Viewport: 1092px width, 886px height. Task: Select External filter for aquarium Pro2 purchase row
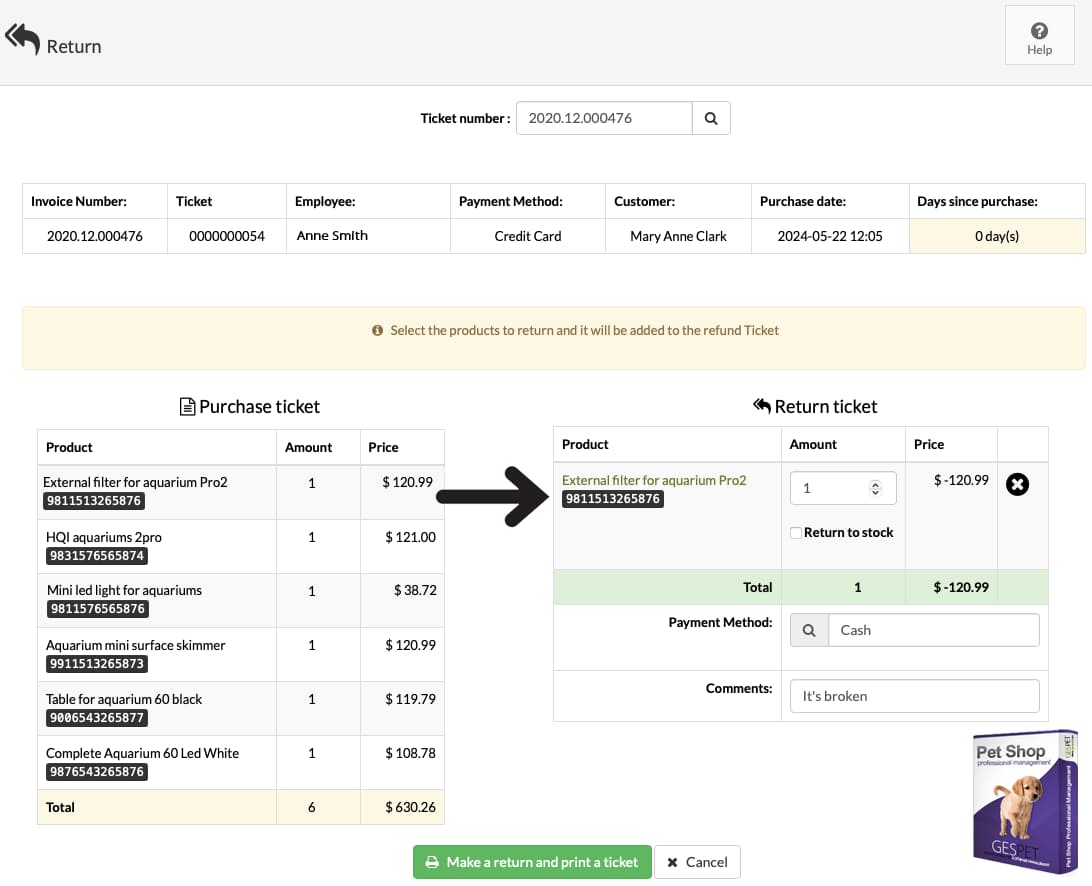pos(240,492)
